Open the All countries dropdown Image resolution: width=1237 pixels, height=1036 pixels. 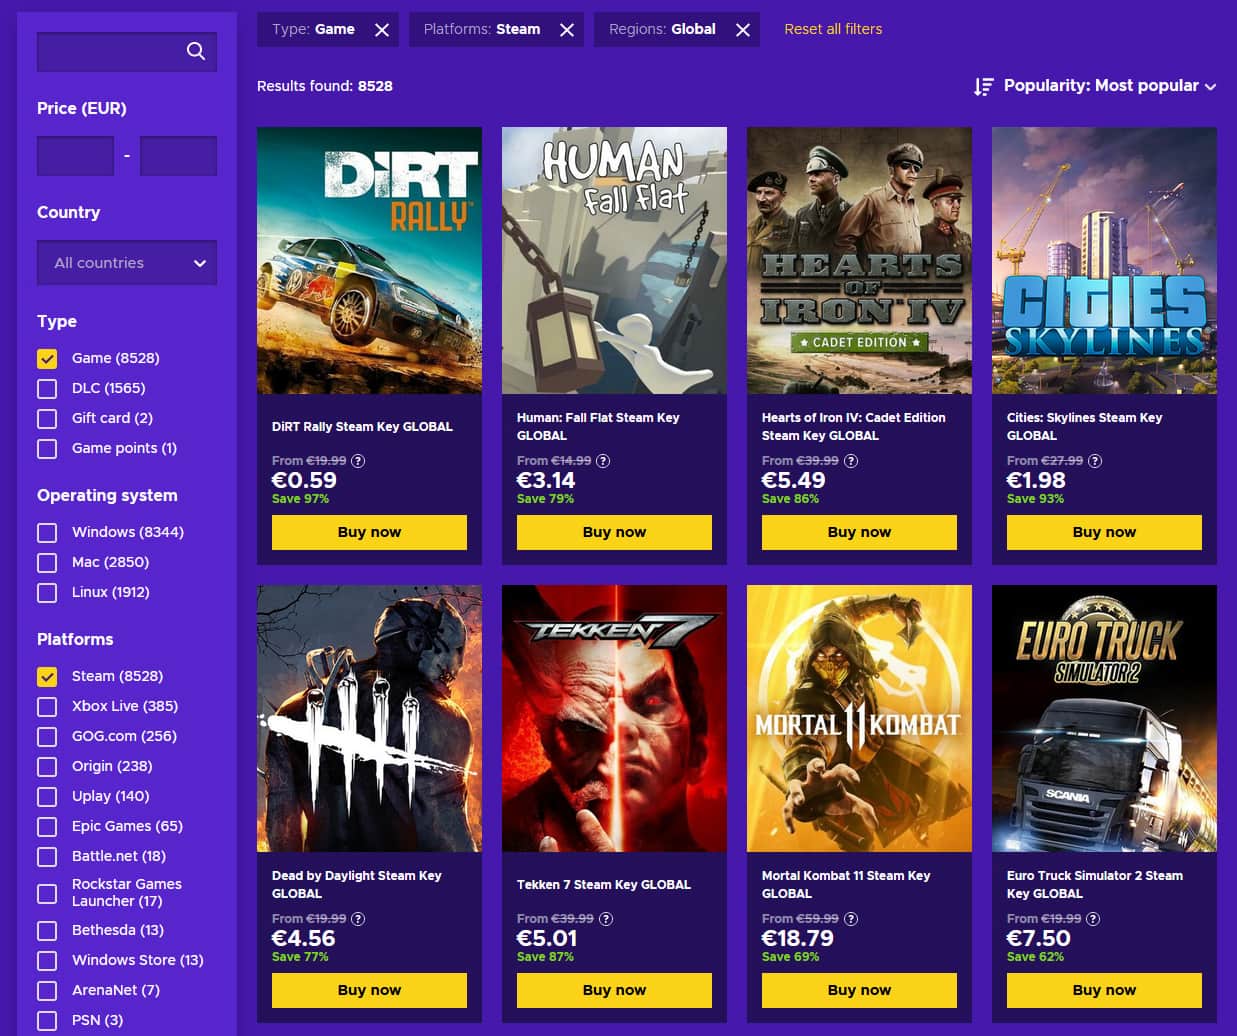127,262
